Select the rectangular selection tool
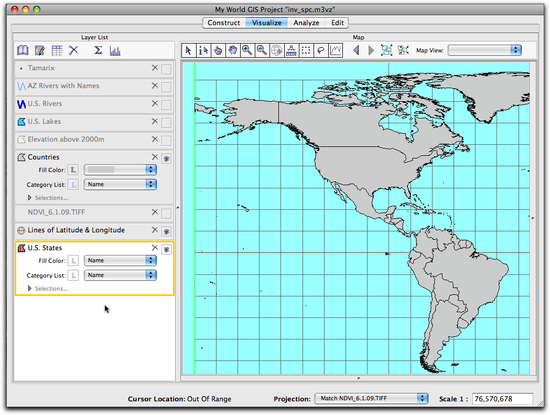 pyautogui.click(x=306, y=51)
